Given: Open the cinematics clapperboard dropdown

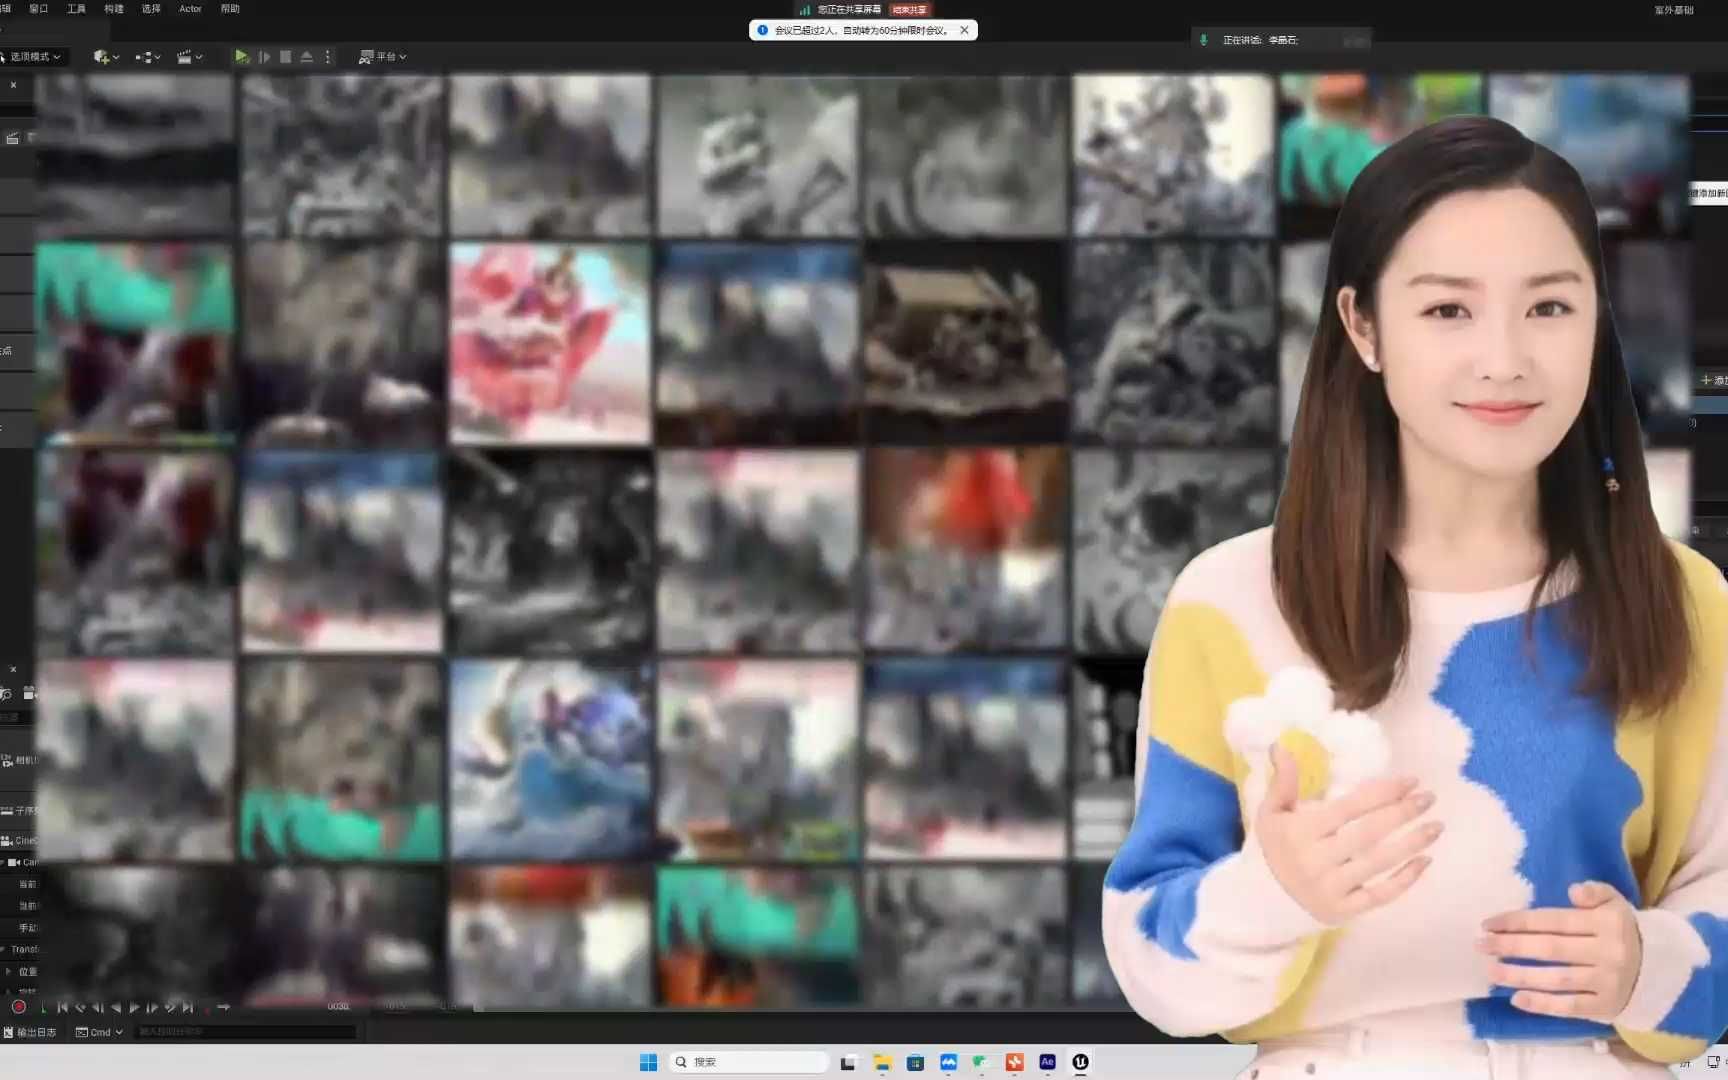Looking at the screenshot, I should (x=189, y=57).
